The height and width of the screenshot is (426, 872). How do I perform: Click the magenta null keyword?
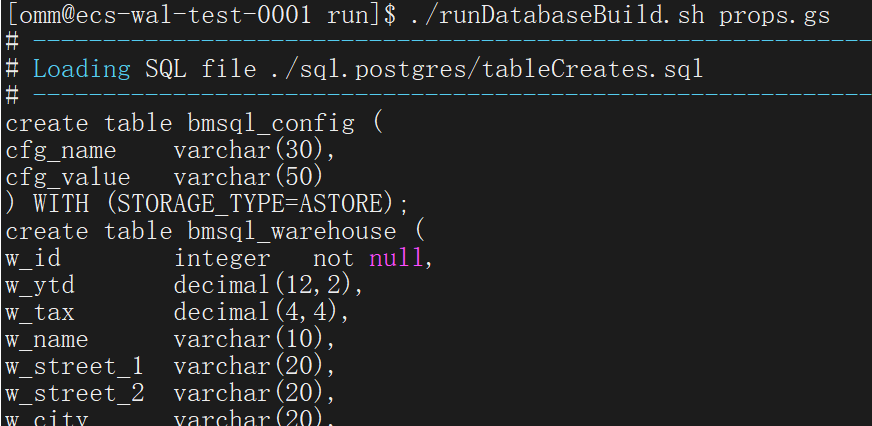(397, 258)
